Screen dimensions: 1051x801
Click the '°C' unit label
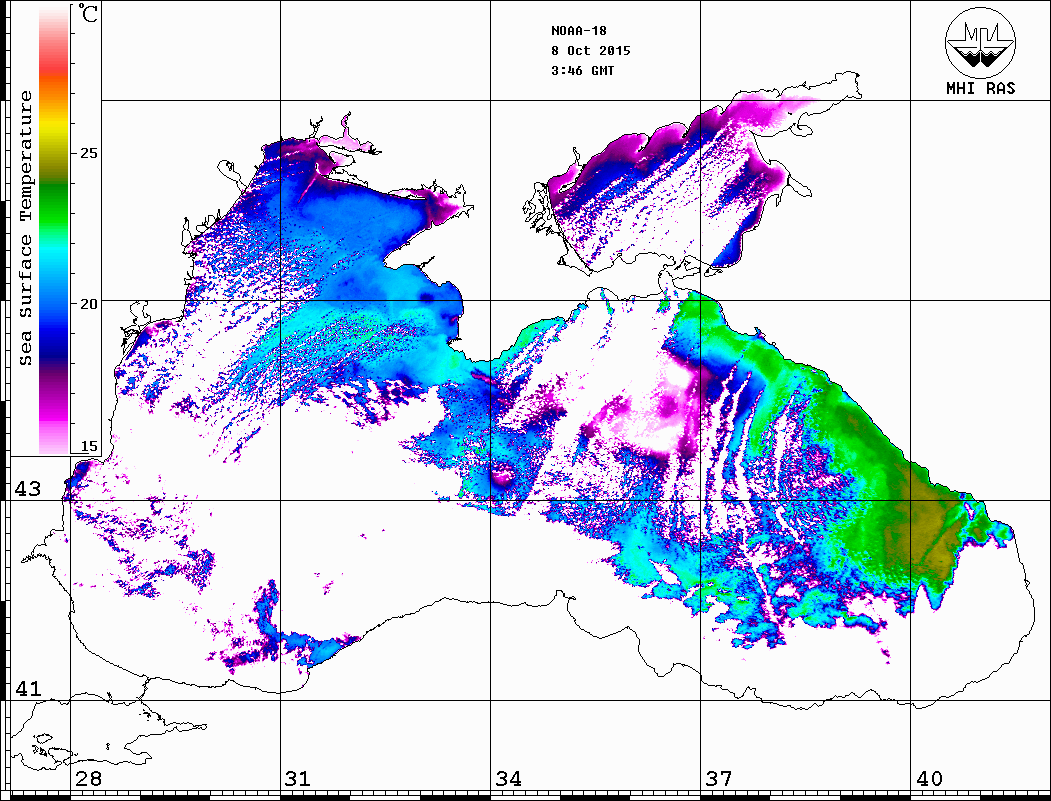(x=88, y=13)
